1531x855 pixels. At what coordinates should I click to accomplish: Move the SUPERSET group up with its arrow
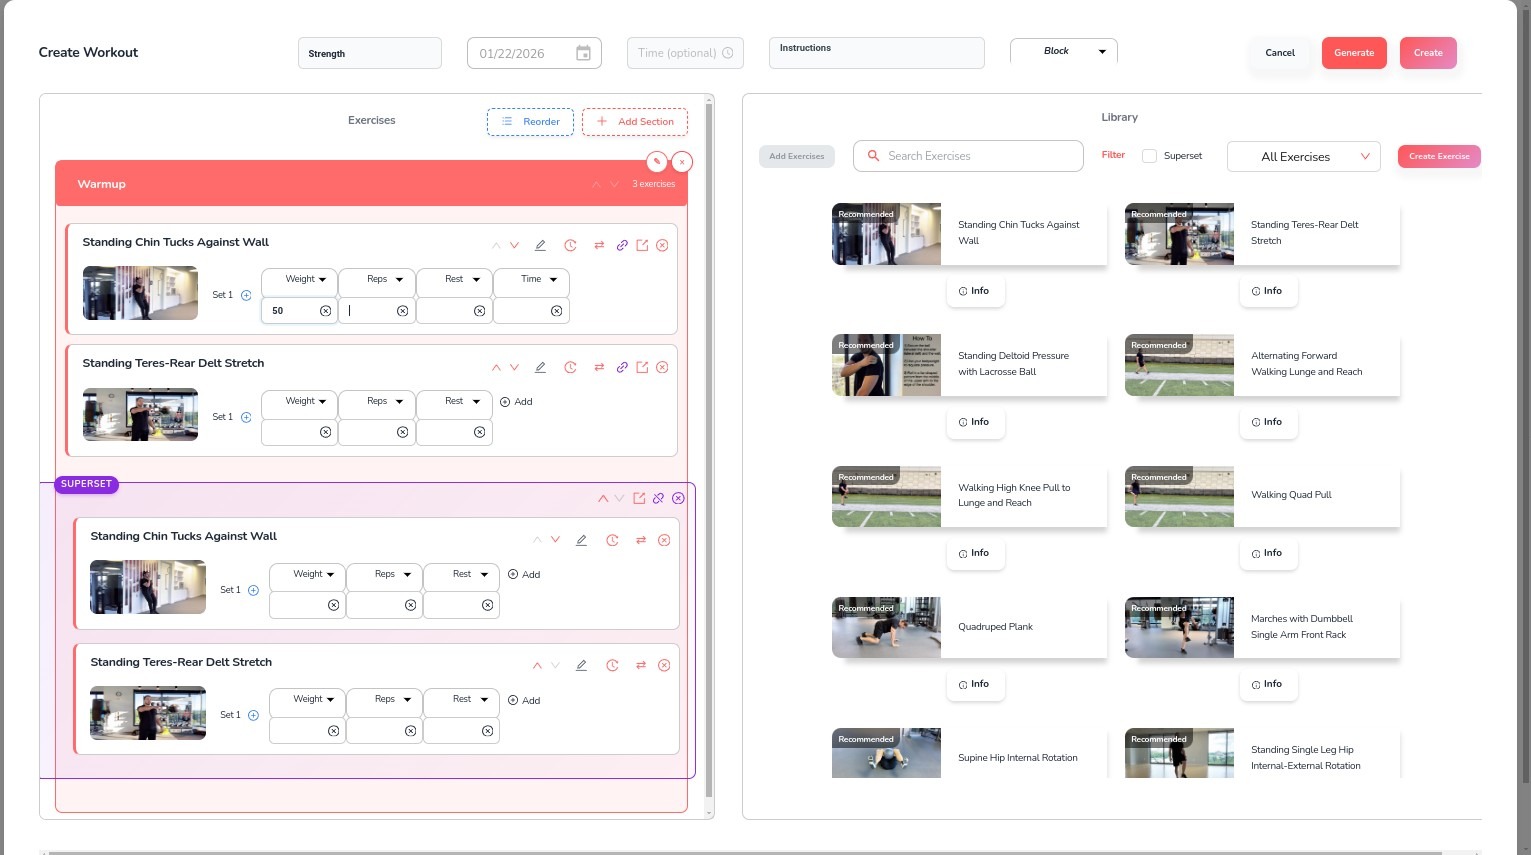603,498
